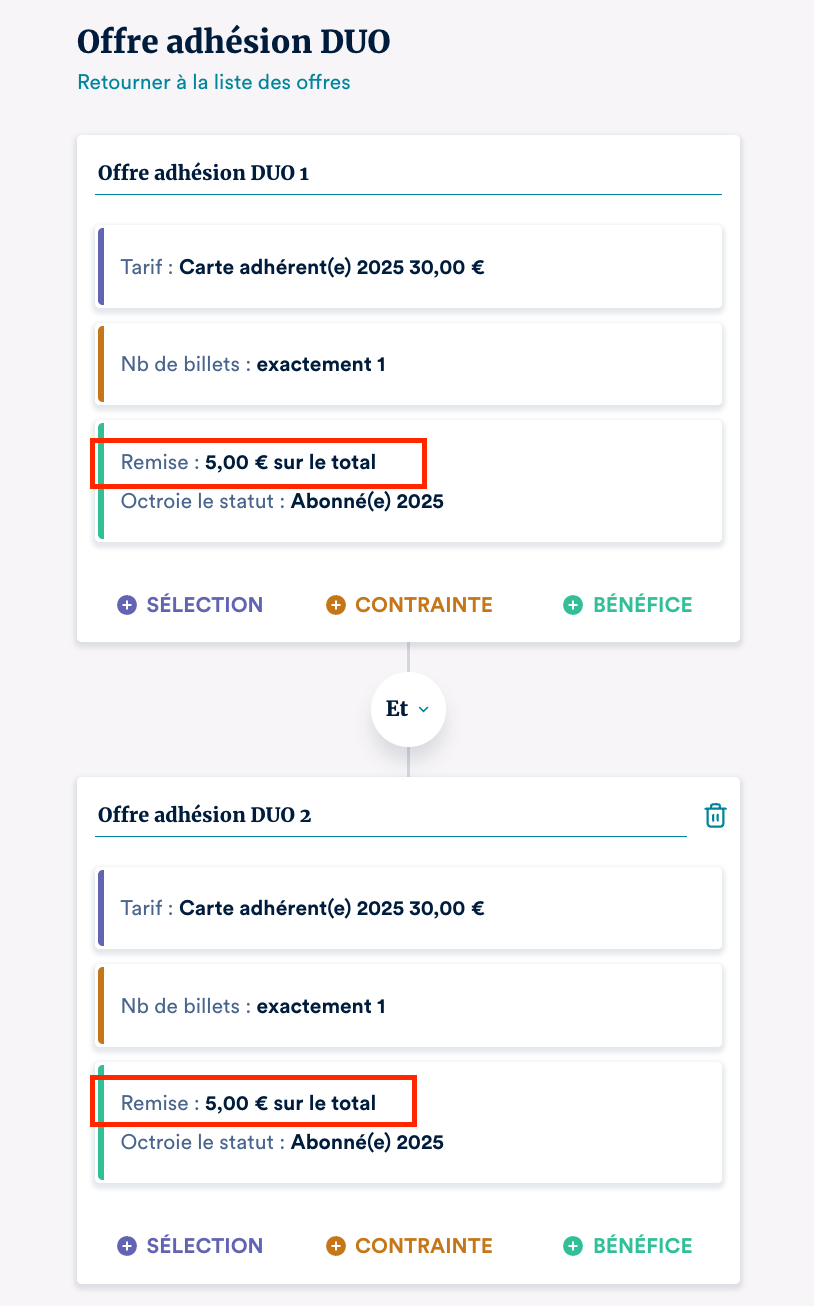This screenshot has height=1306, width=814.
Task: Click the "Offre adhésion DUO" page heading
Action: tap(233, 42)
